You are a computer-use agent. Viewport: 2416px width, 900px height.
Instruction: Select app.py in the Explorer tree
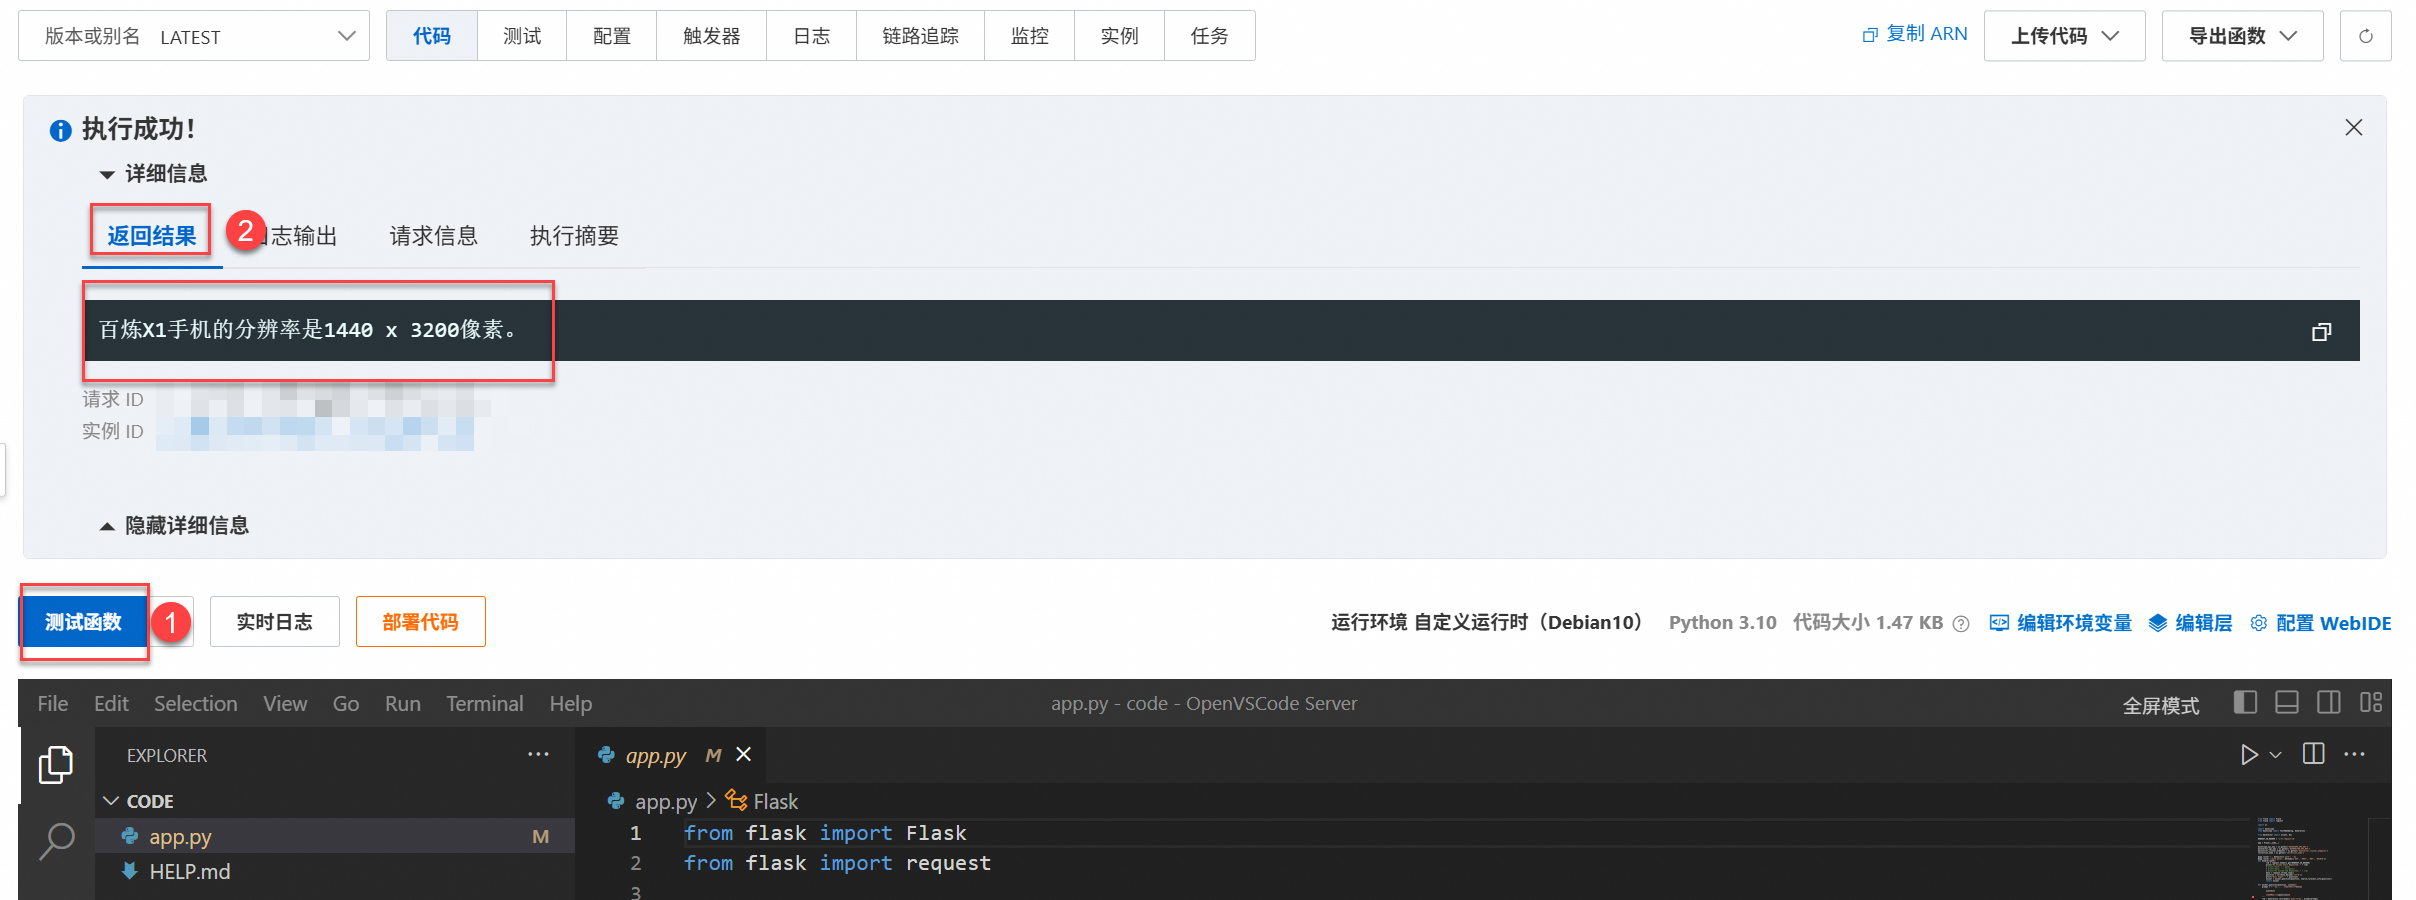(x=335, y=836)
